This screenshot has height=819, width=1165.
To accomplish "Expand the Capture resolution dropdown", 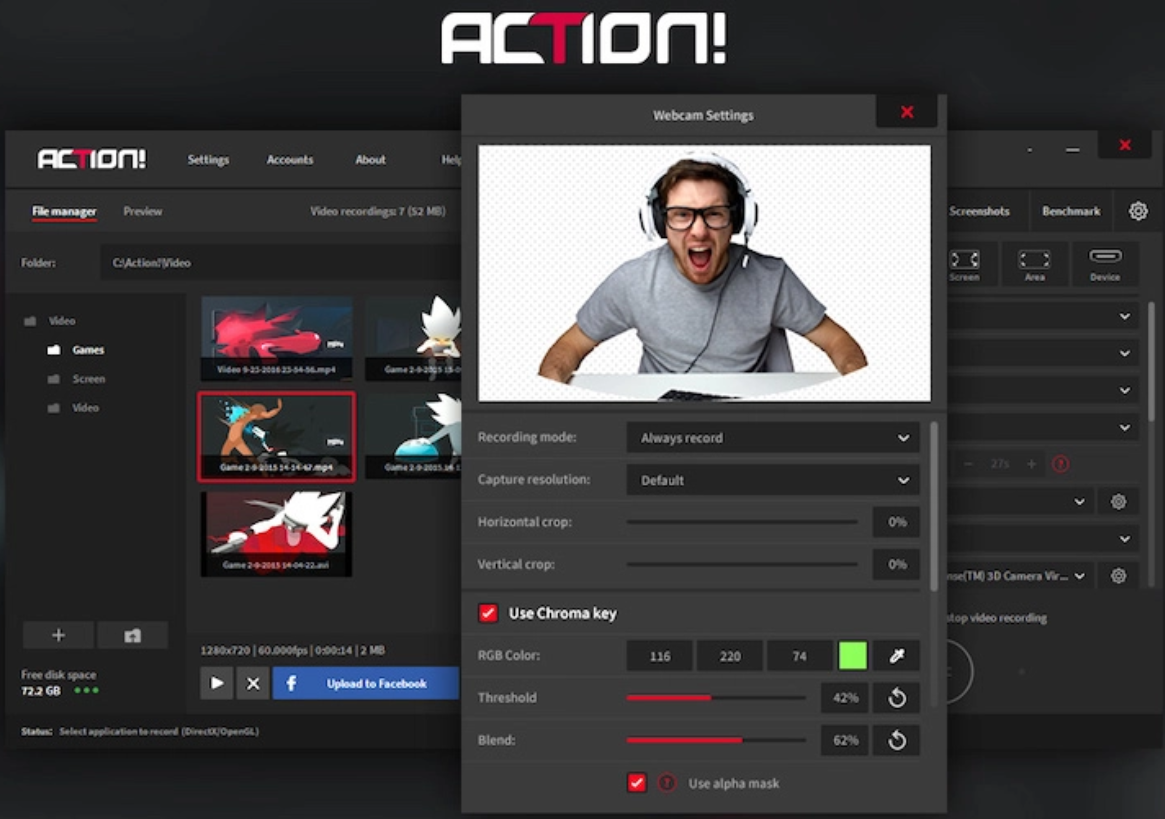I will [772, 480].
